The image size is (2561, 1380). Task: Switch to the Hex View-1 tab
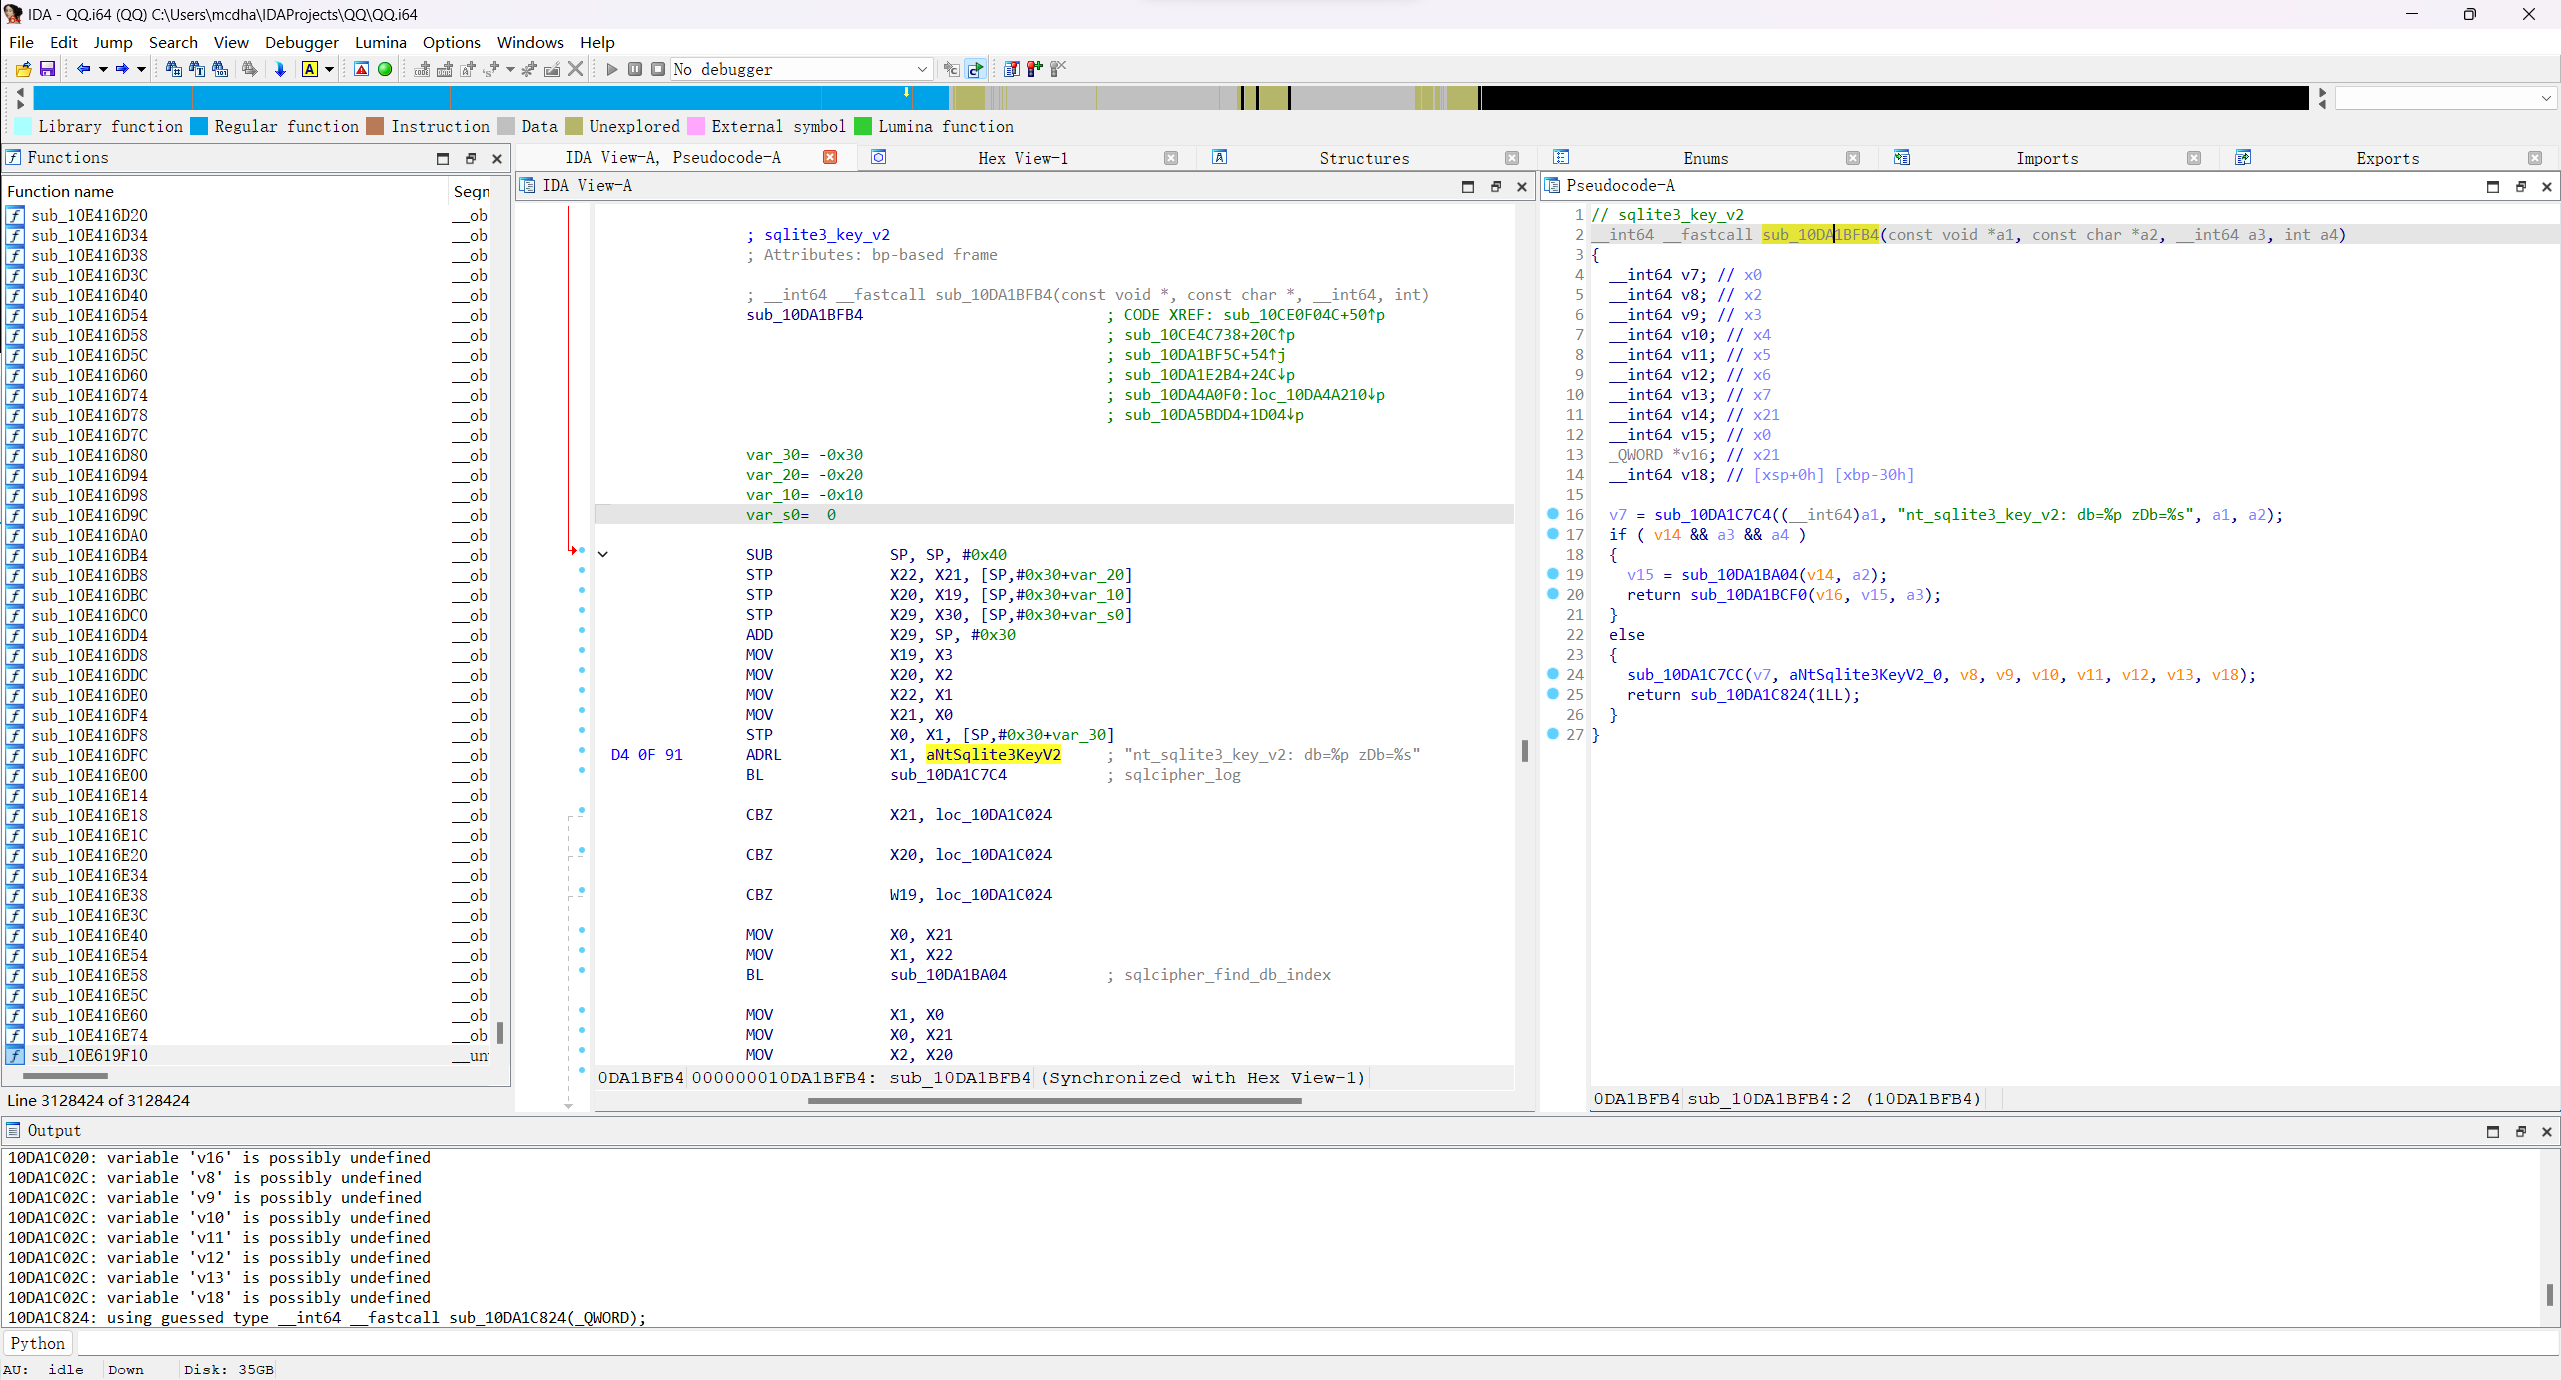(x=1022, y=158)
